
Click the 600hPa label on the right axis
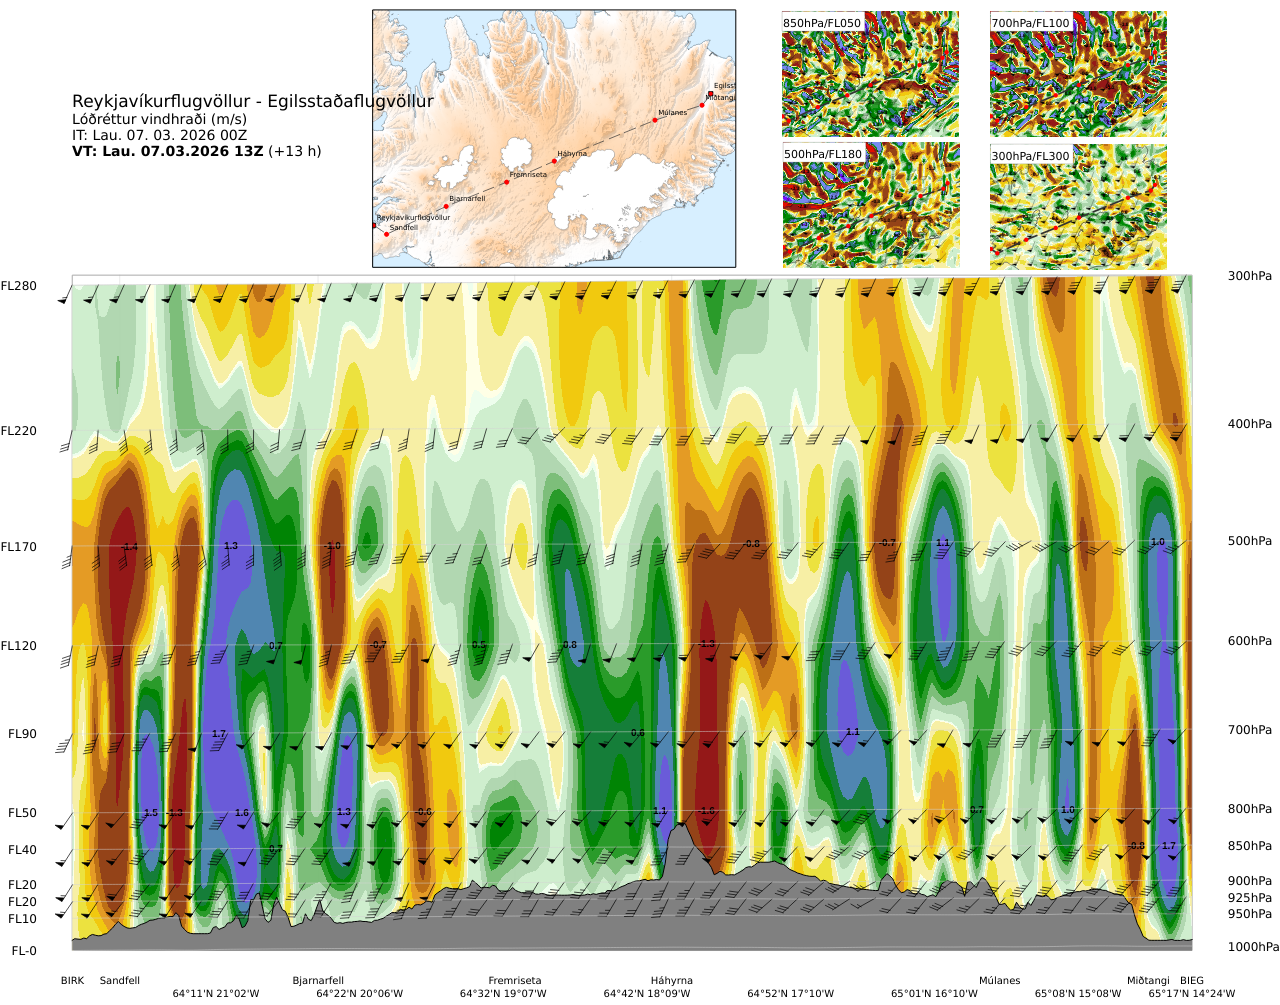click(1250, 641)
